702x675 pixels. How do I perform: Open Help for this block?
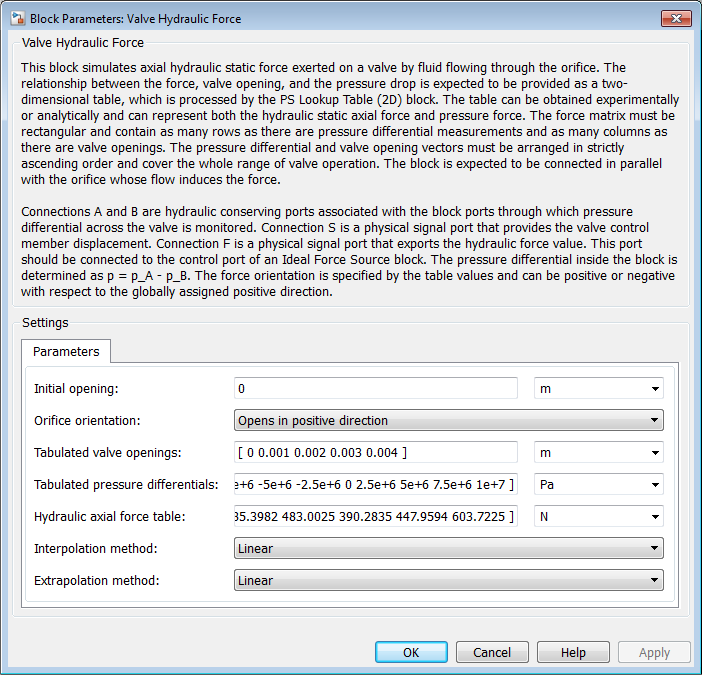click(x=573, y=652)
